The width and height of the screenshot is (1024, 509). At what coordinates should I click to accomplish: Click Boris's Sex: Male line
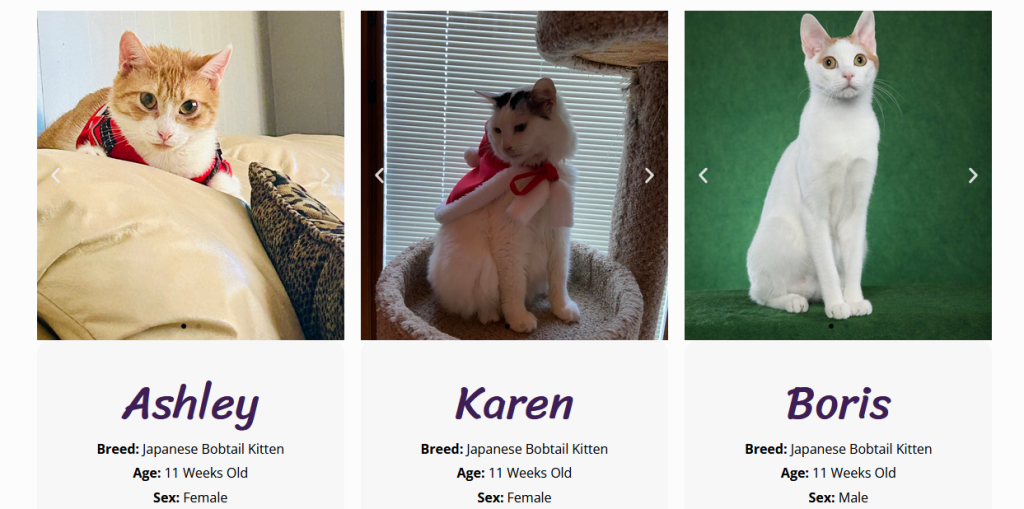point(839,497)
